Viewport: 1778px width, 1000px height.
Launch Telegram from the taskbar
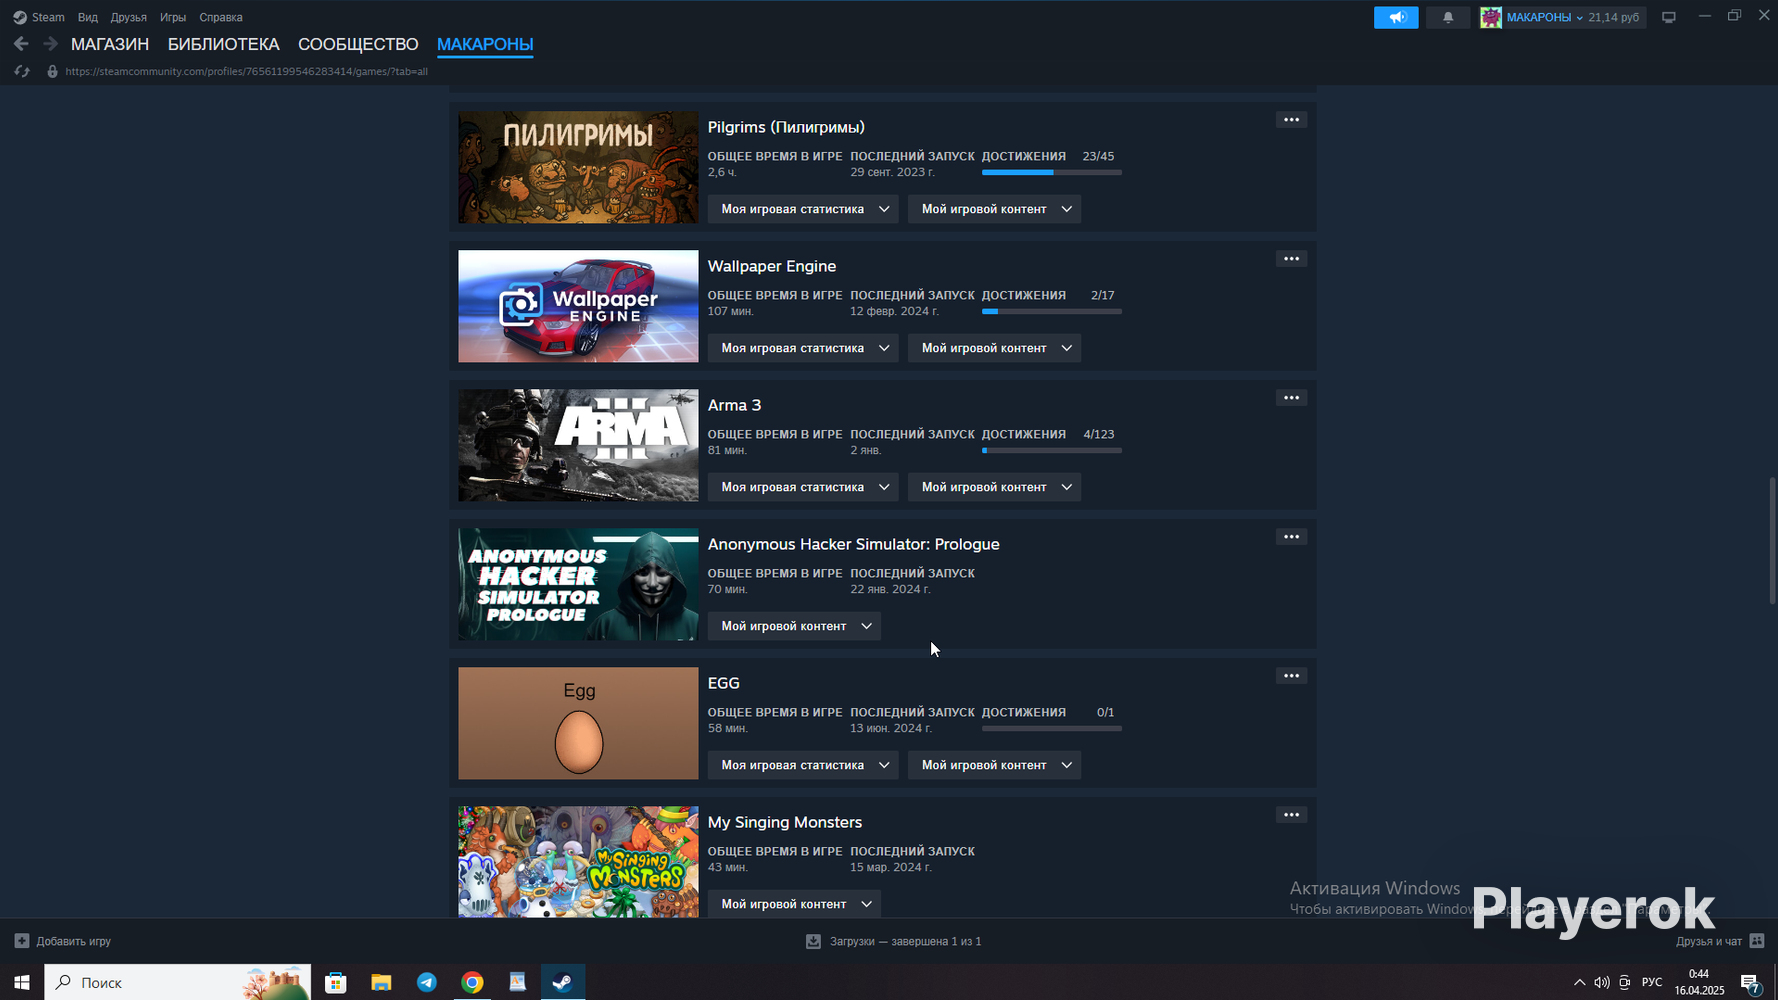[x=427, y=982]
